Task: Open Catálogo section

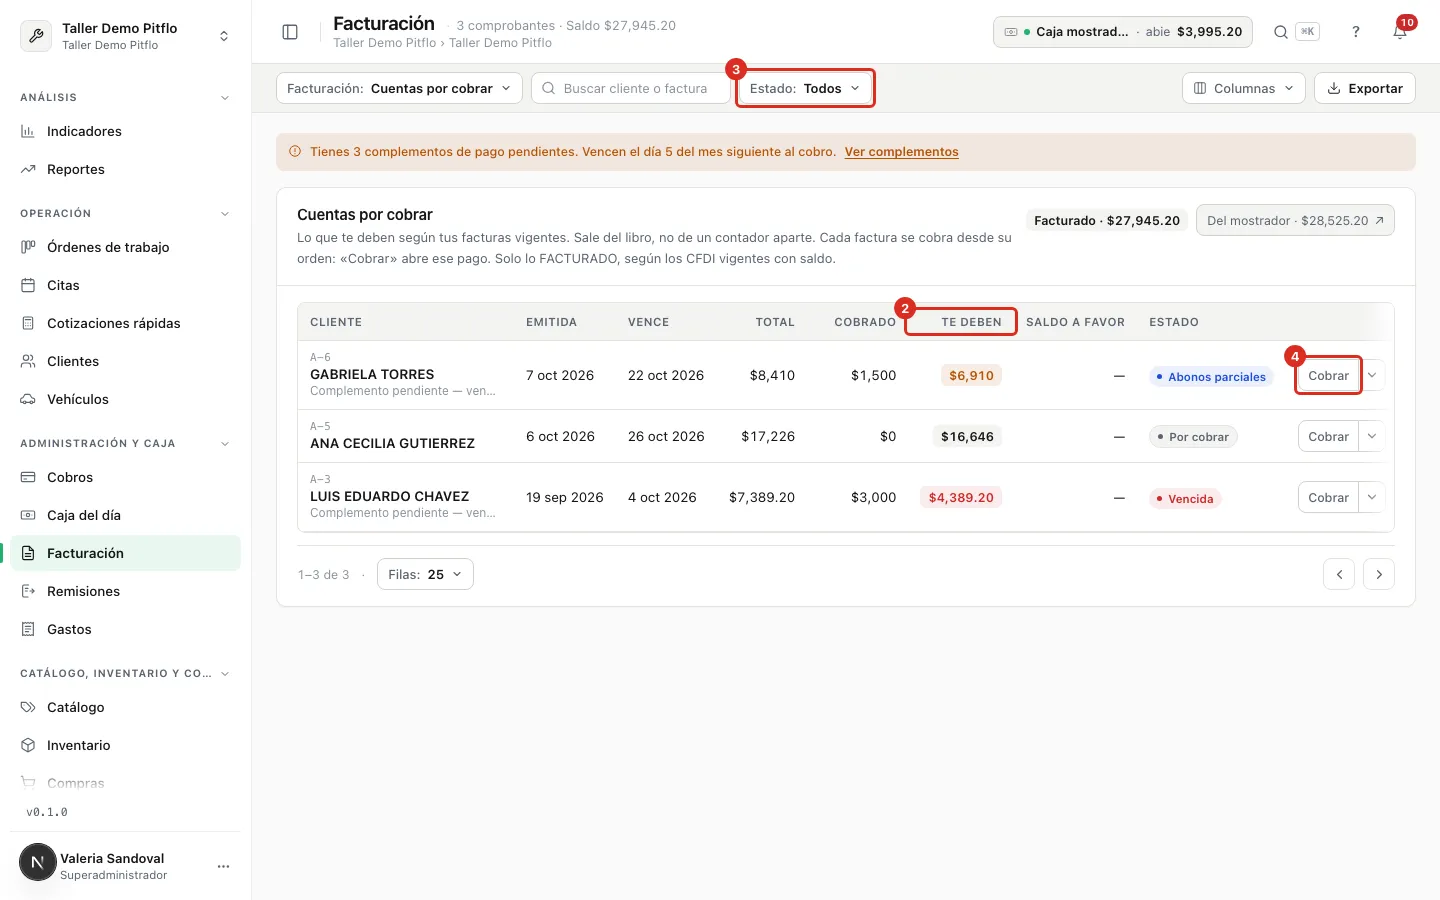Action: tap(125, 707)
